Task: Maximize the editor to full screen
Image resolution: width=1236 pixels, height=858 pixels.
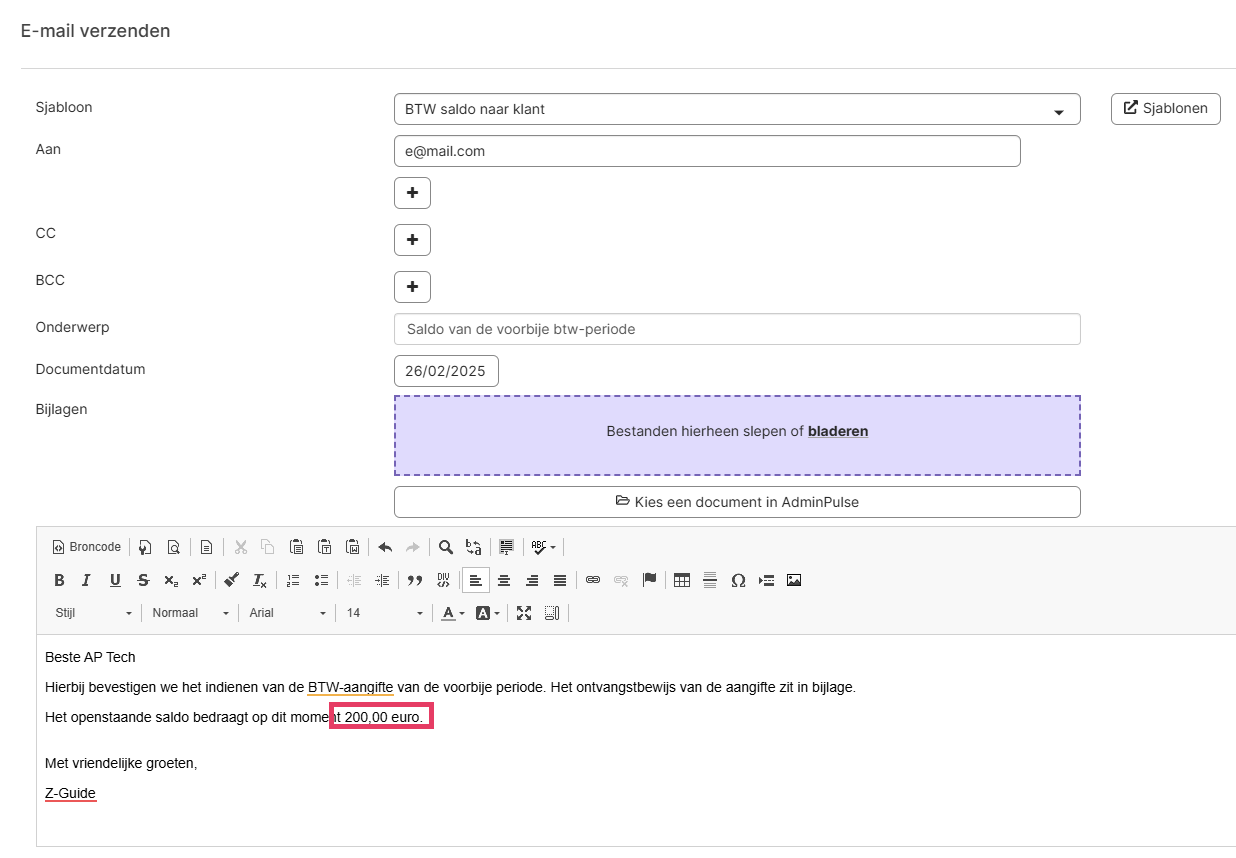Action: click(524, 613)
